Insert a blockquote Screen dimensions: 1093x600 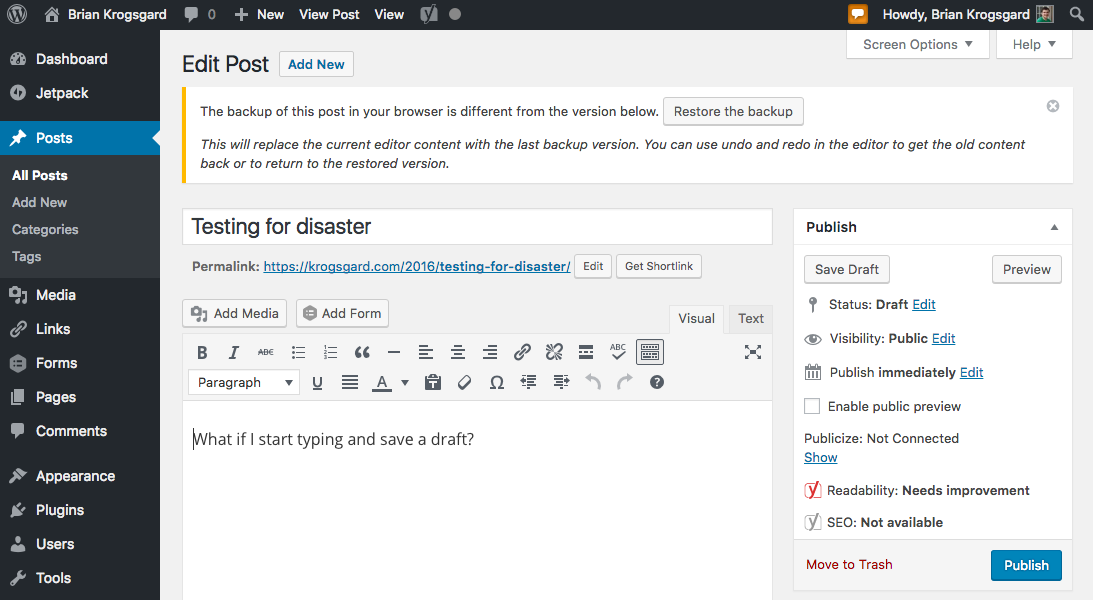click(362, 353)
